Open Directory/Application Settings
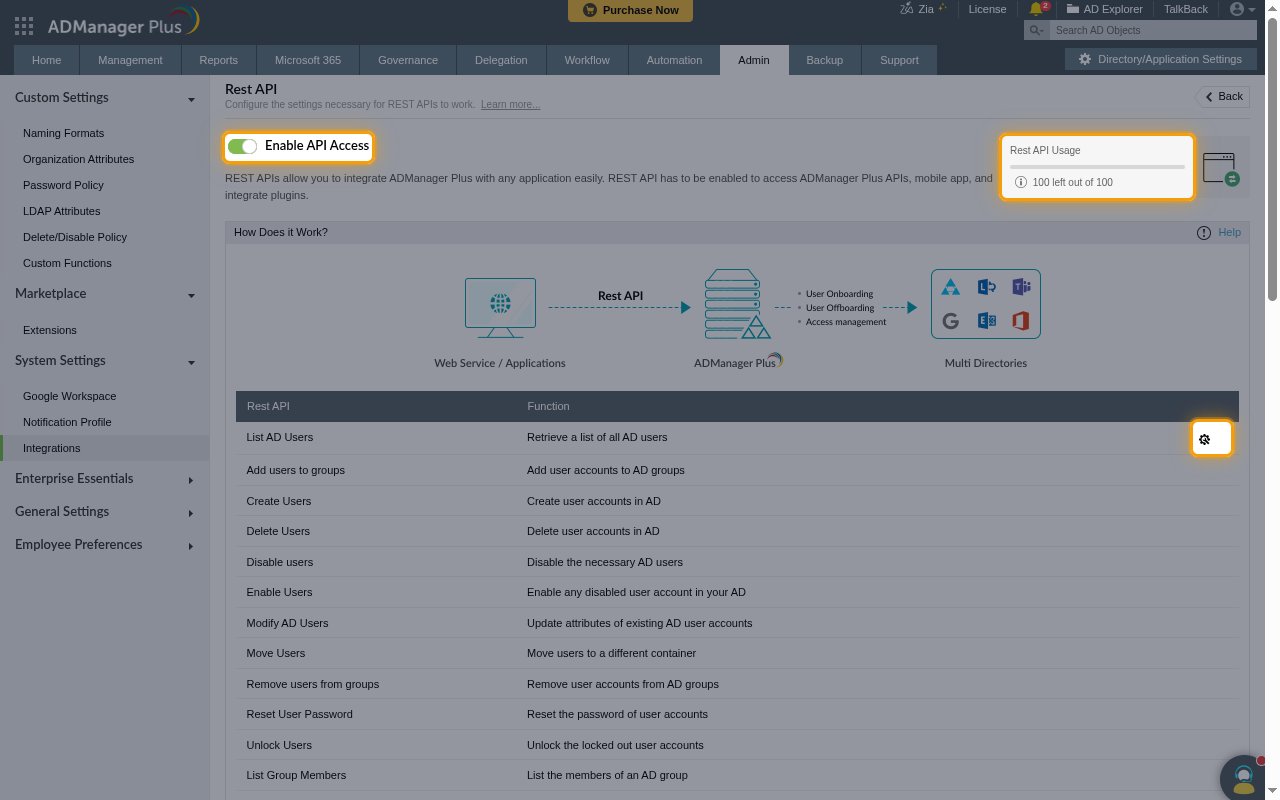 1160,59
